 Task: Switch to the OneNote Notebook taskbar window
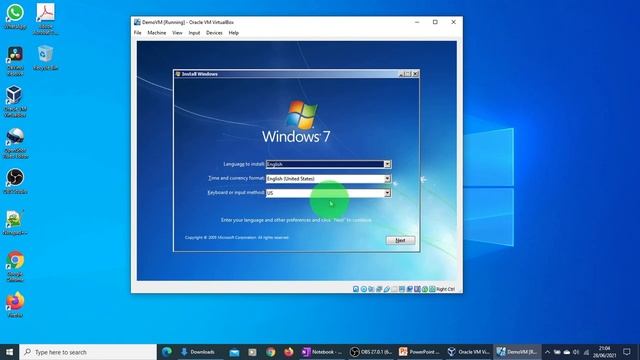click(322, 352)
